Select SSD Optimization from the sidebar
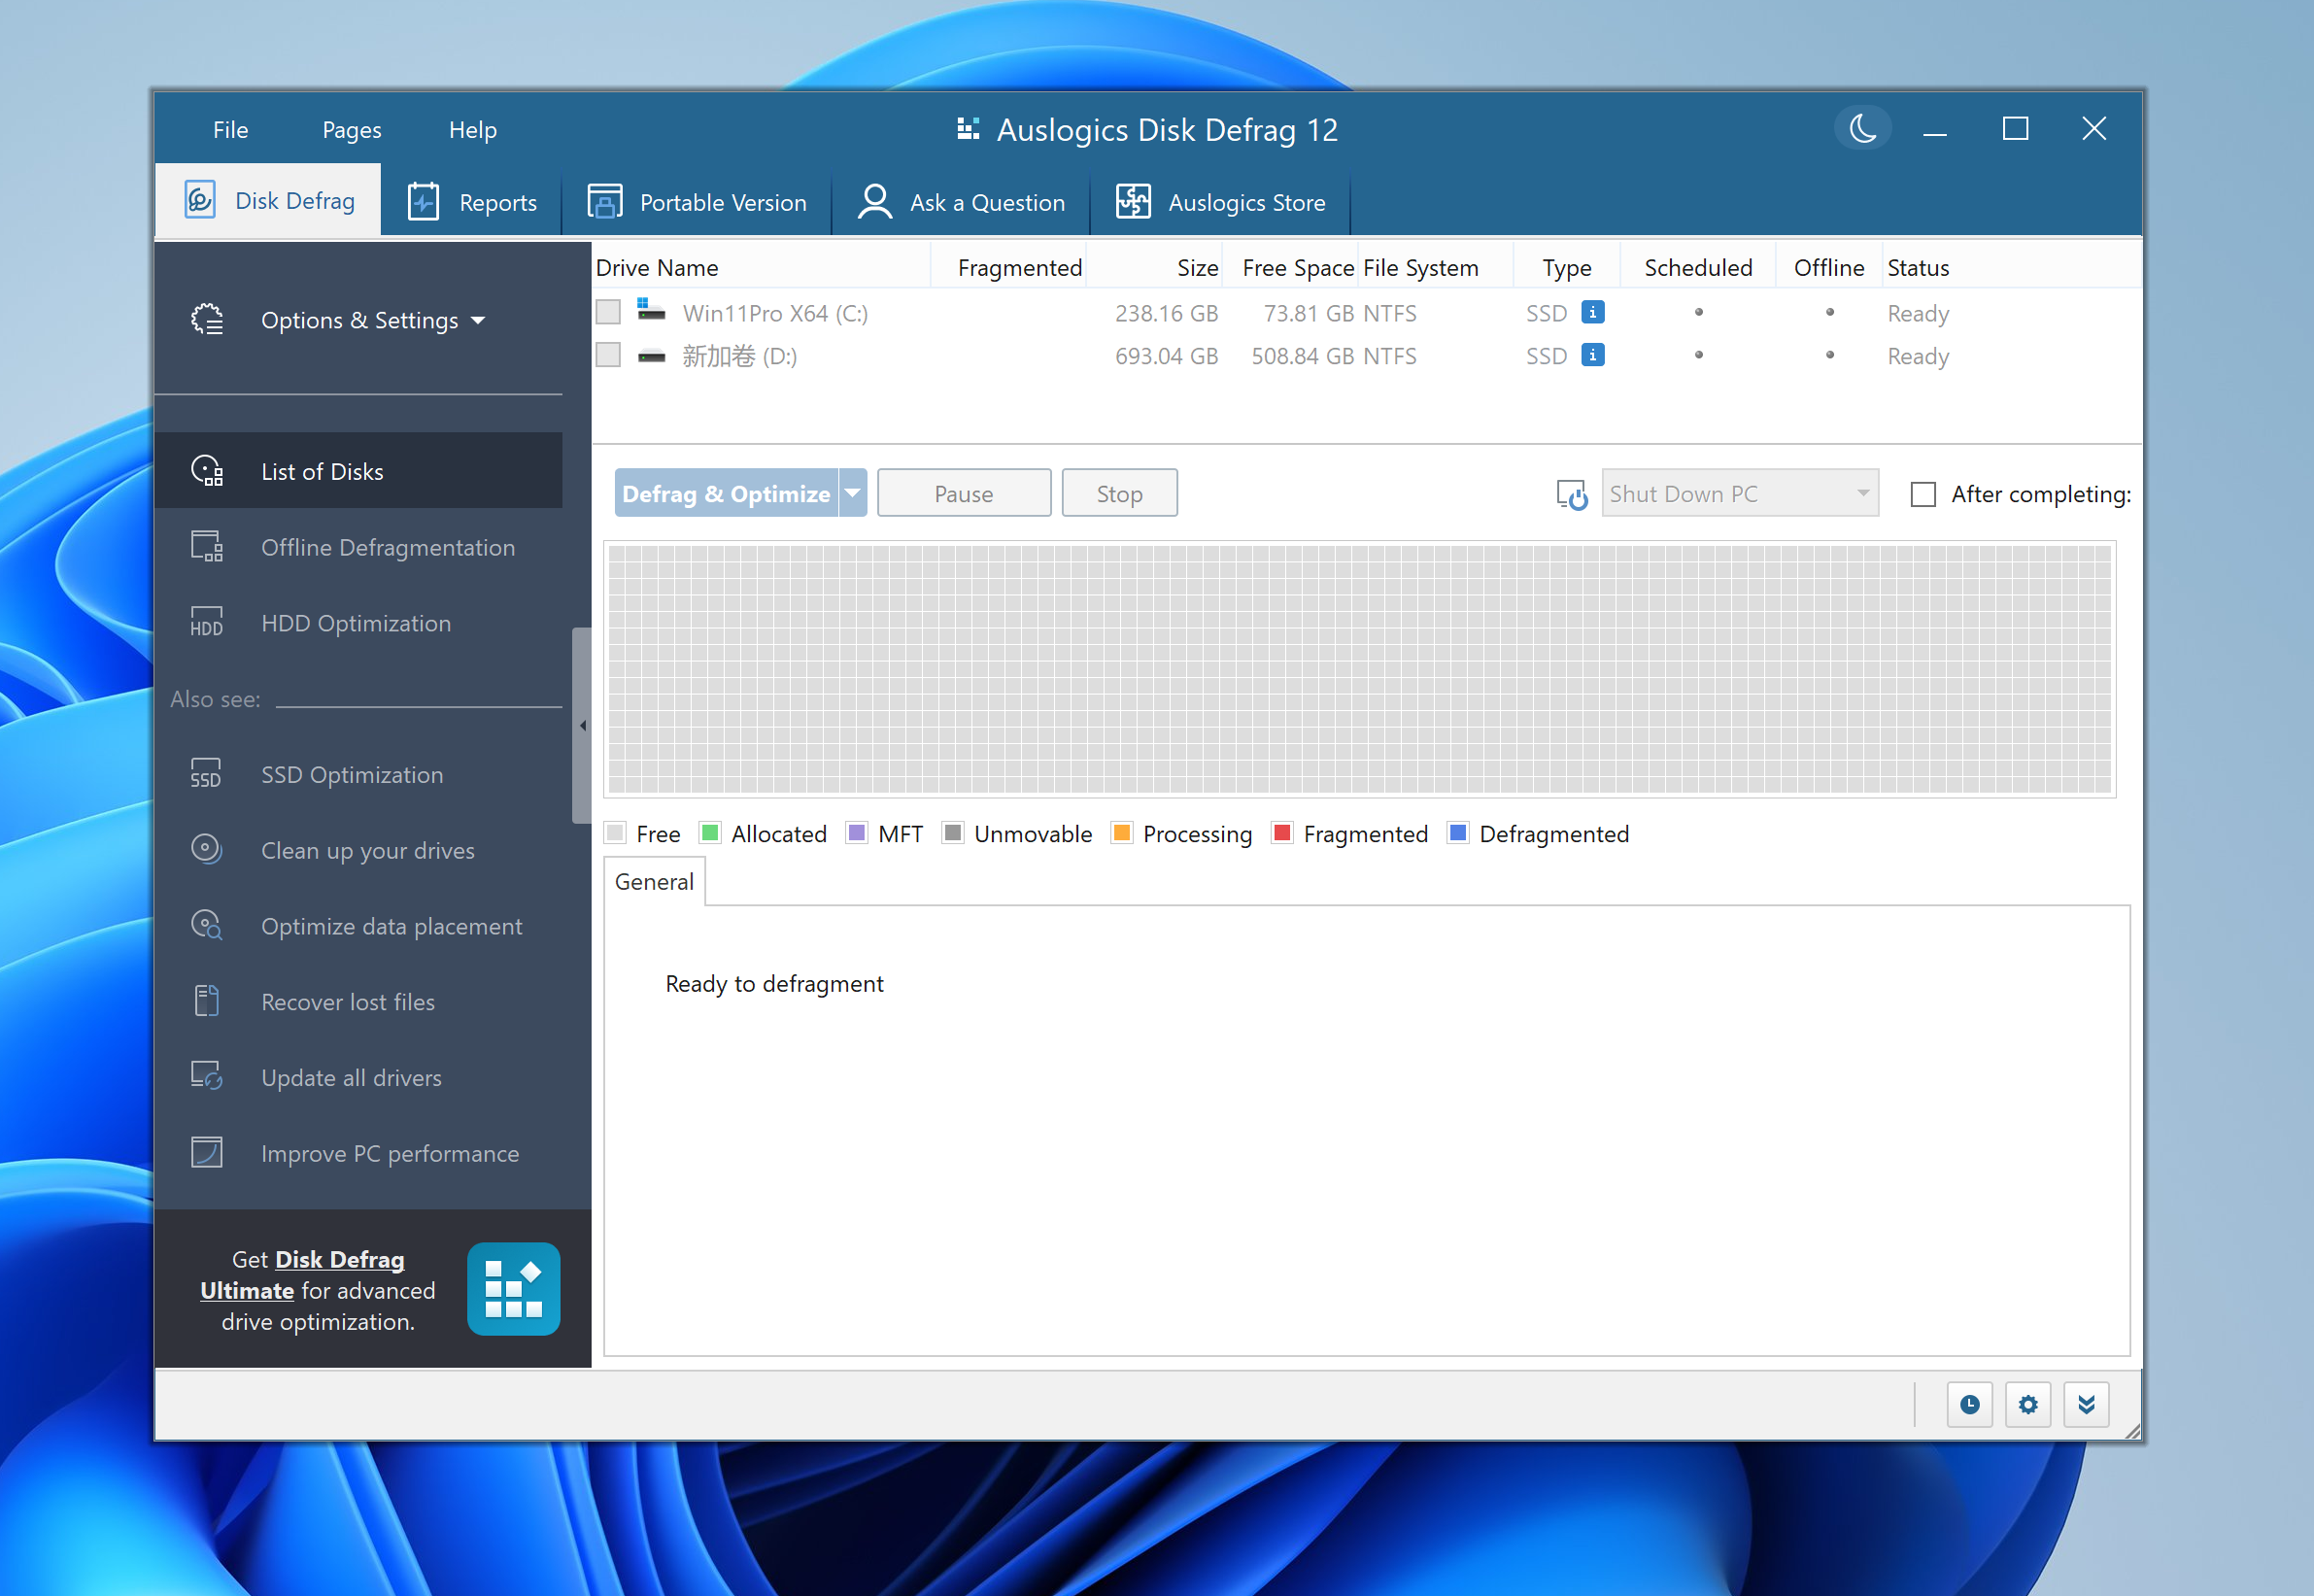The width and height of the screenshot is (2314, 1596). (352, 774)
